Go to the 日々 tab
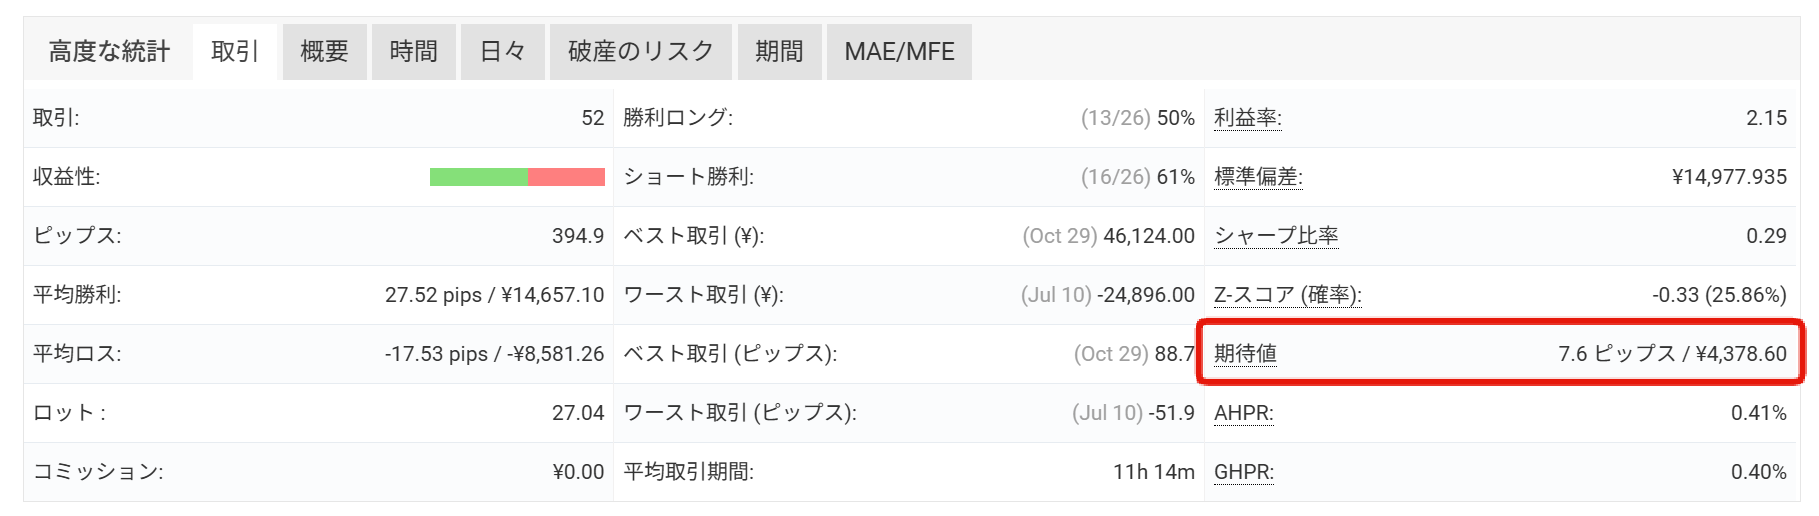Viewport: 1819px width, 516px height. pos(502,52)
